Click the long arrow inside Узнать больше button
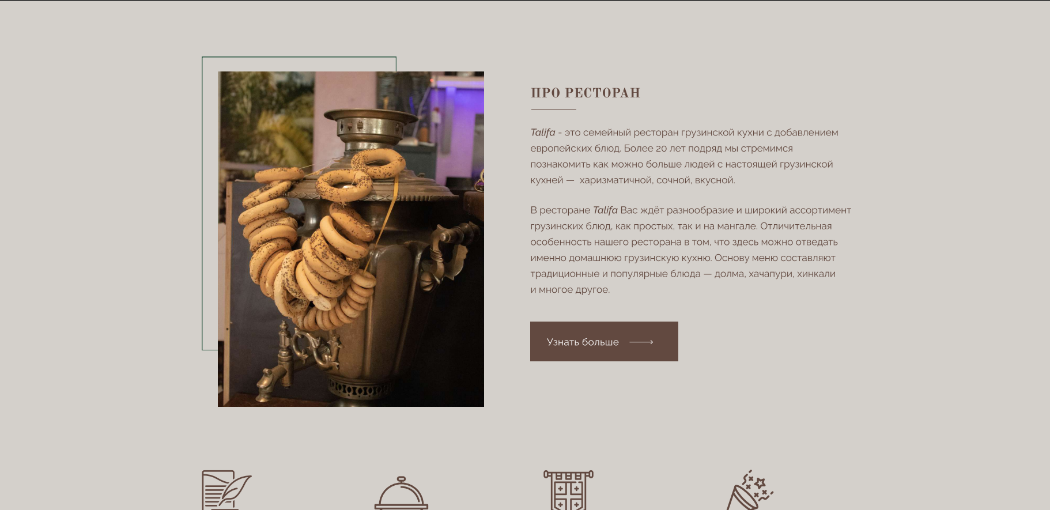 pos(642,342)
